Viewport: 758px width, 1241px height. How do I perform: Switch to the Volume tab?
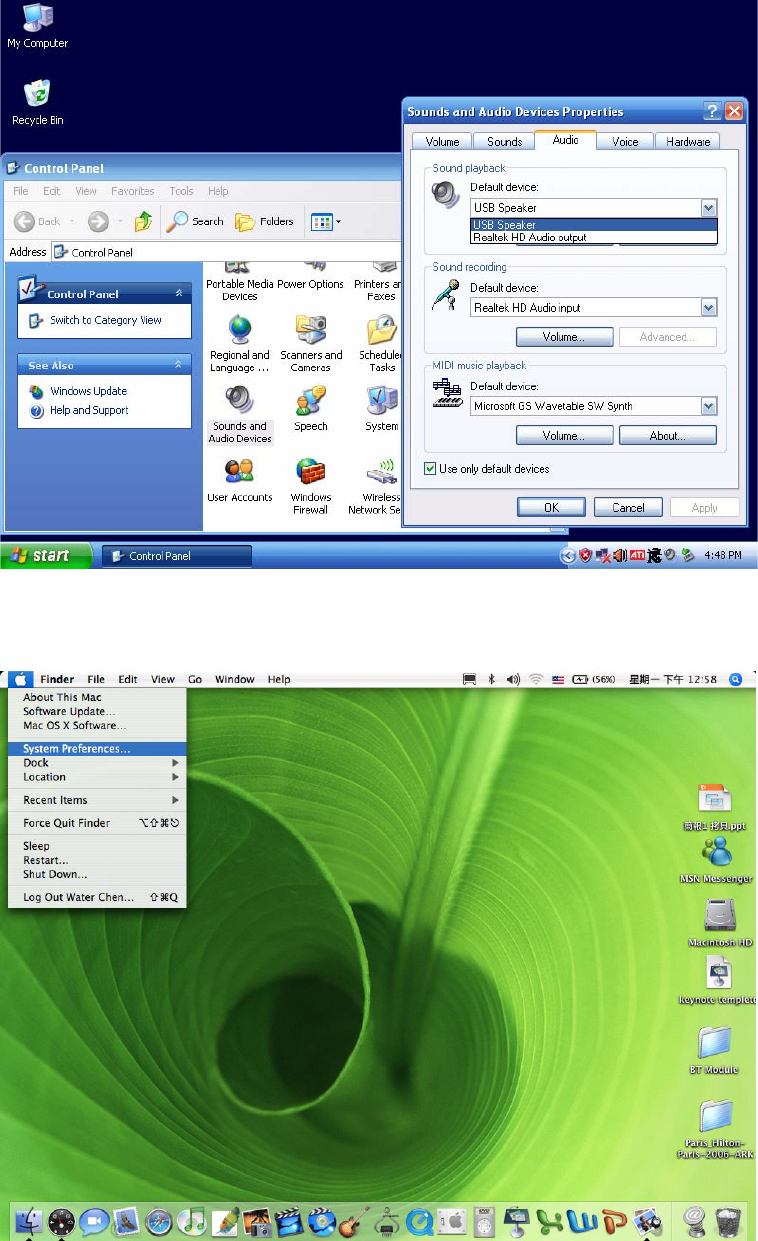pyautogui.click(x=442, y=142)
